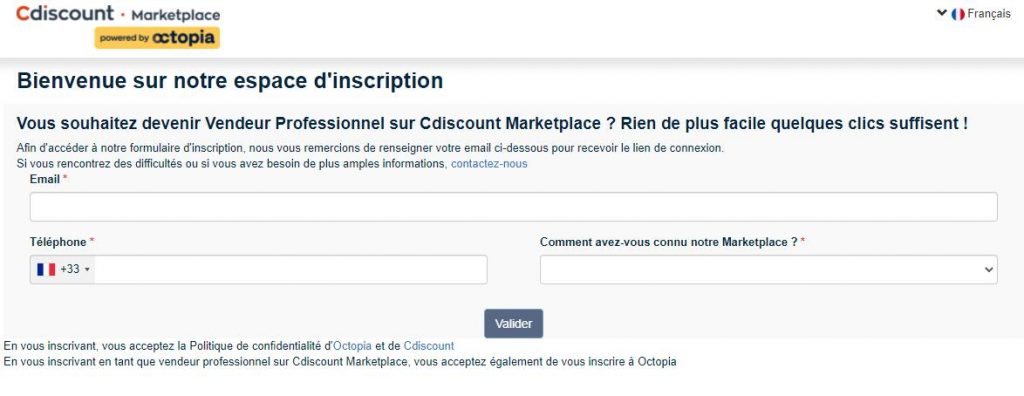Focus the Email input field
The height and width of the screenshot is (396, 1024).
tap(513, 206)
